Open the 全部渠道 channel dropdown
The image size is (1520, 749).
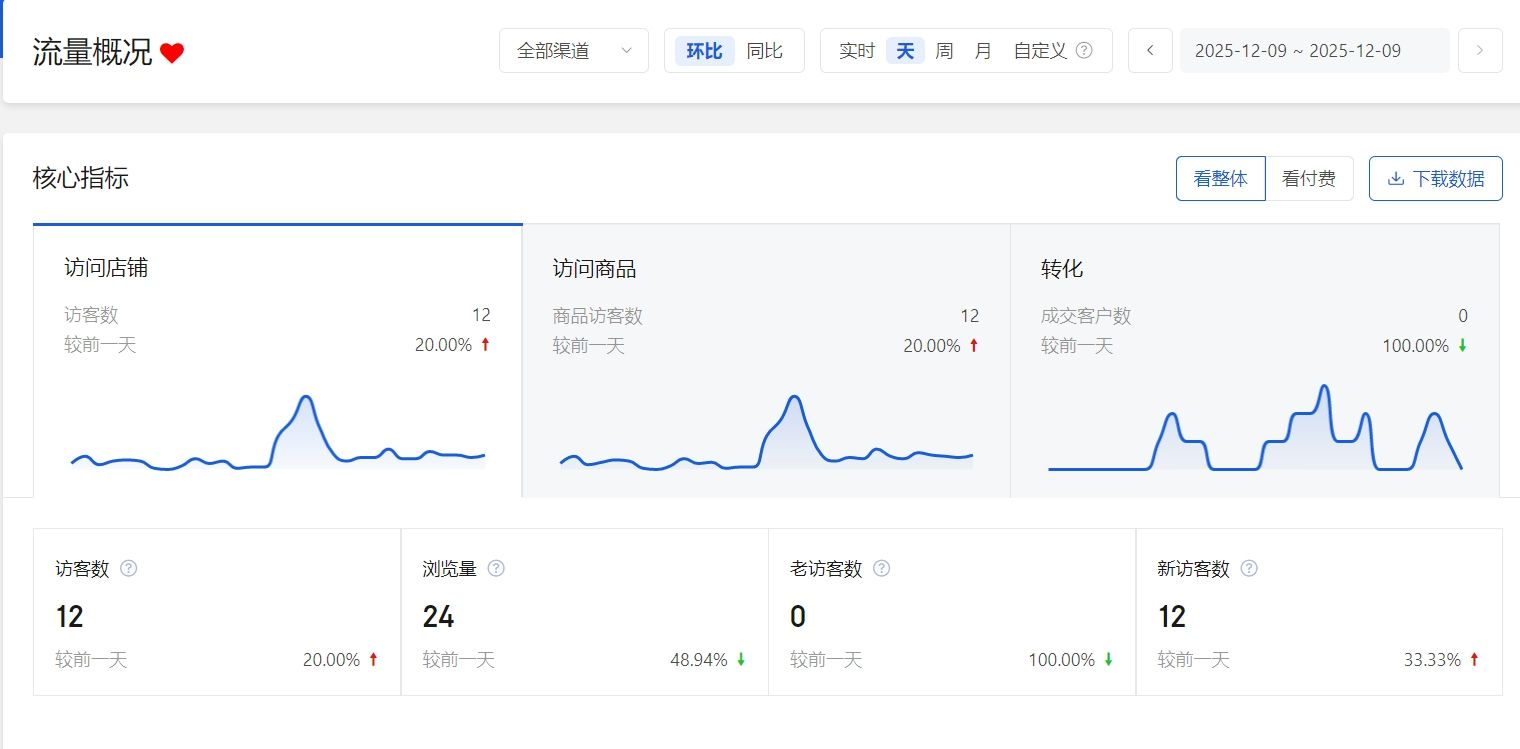(574, 51)
